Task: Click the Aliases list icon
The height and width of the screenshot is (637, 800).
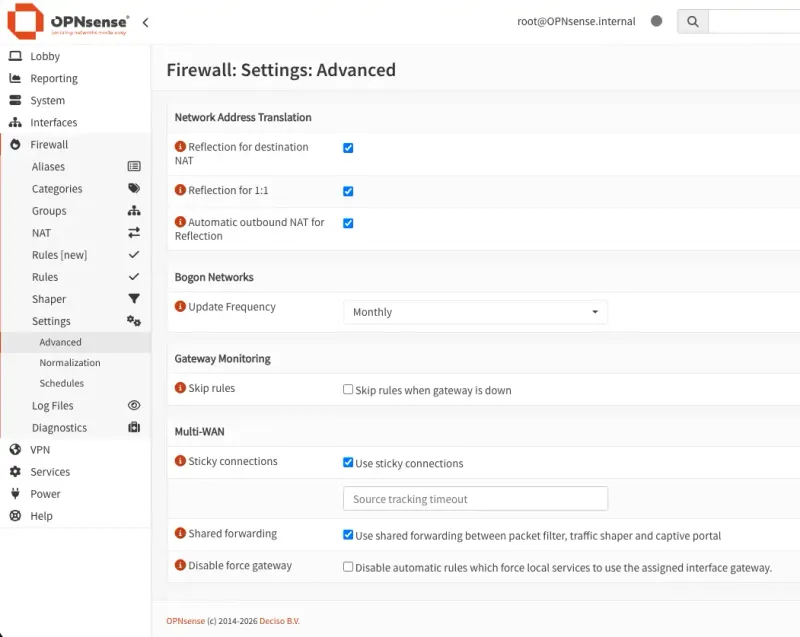Action: click(x=132, y=166)
